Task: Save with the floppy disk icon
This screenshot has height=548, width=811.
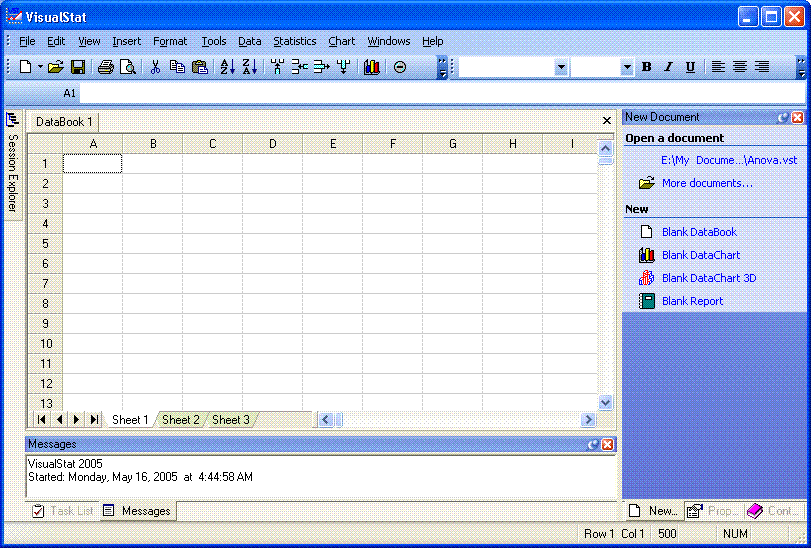Action: (x=78, y=67)
